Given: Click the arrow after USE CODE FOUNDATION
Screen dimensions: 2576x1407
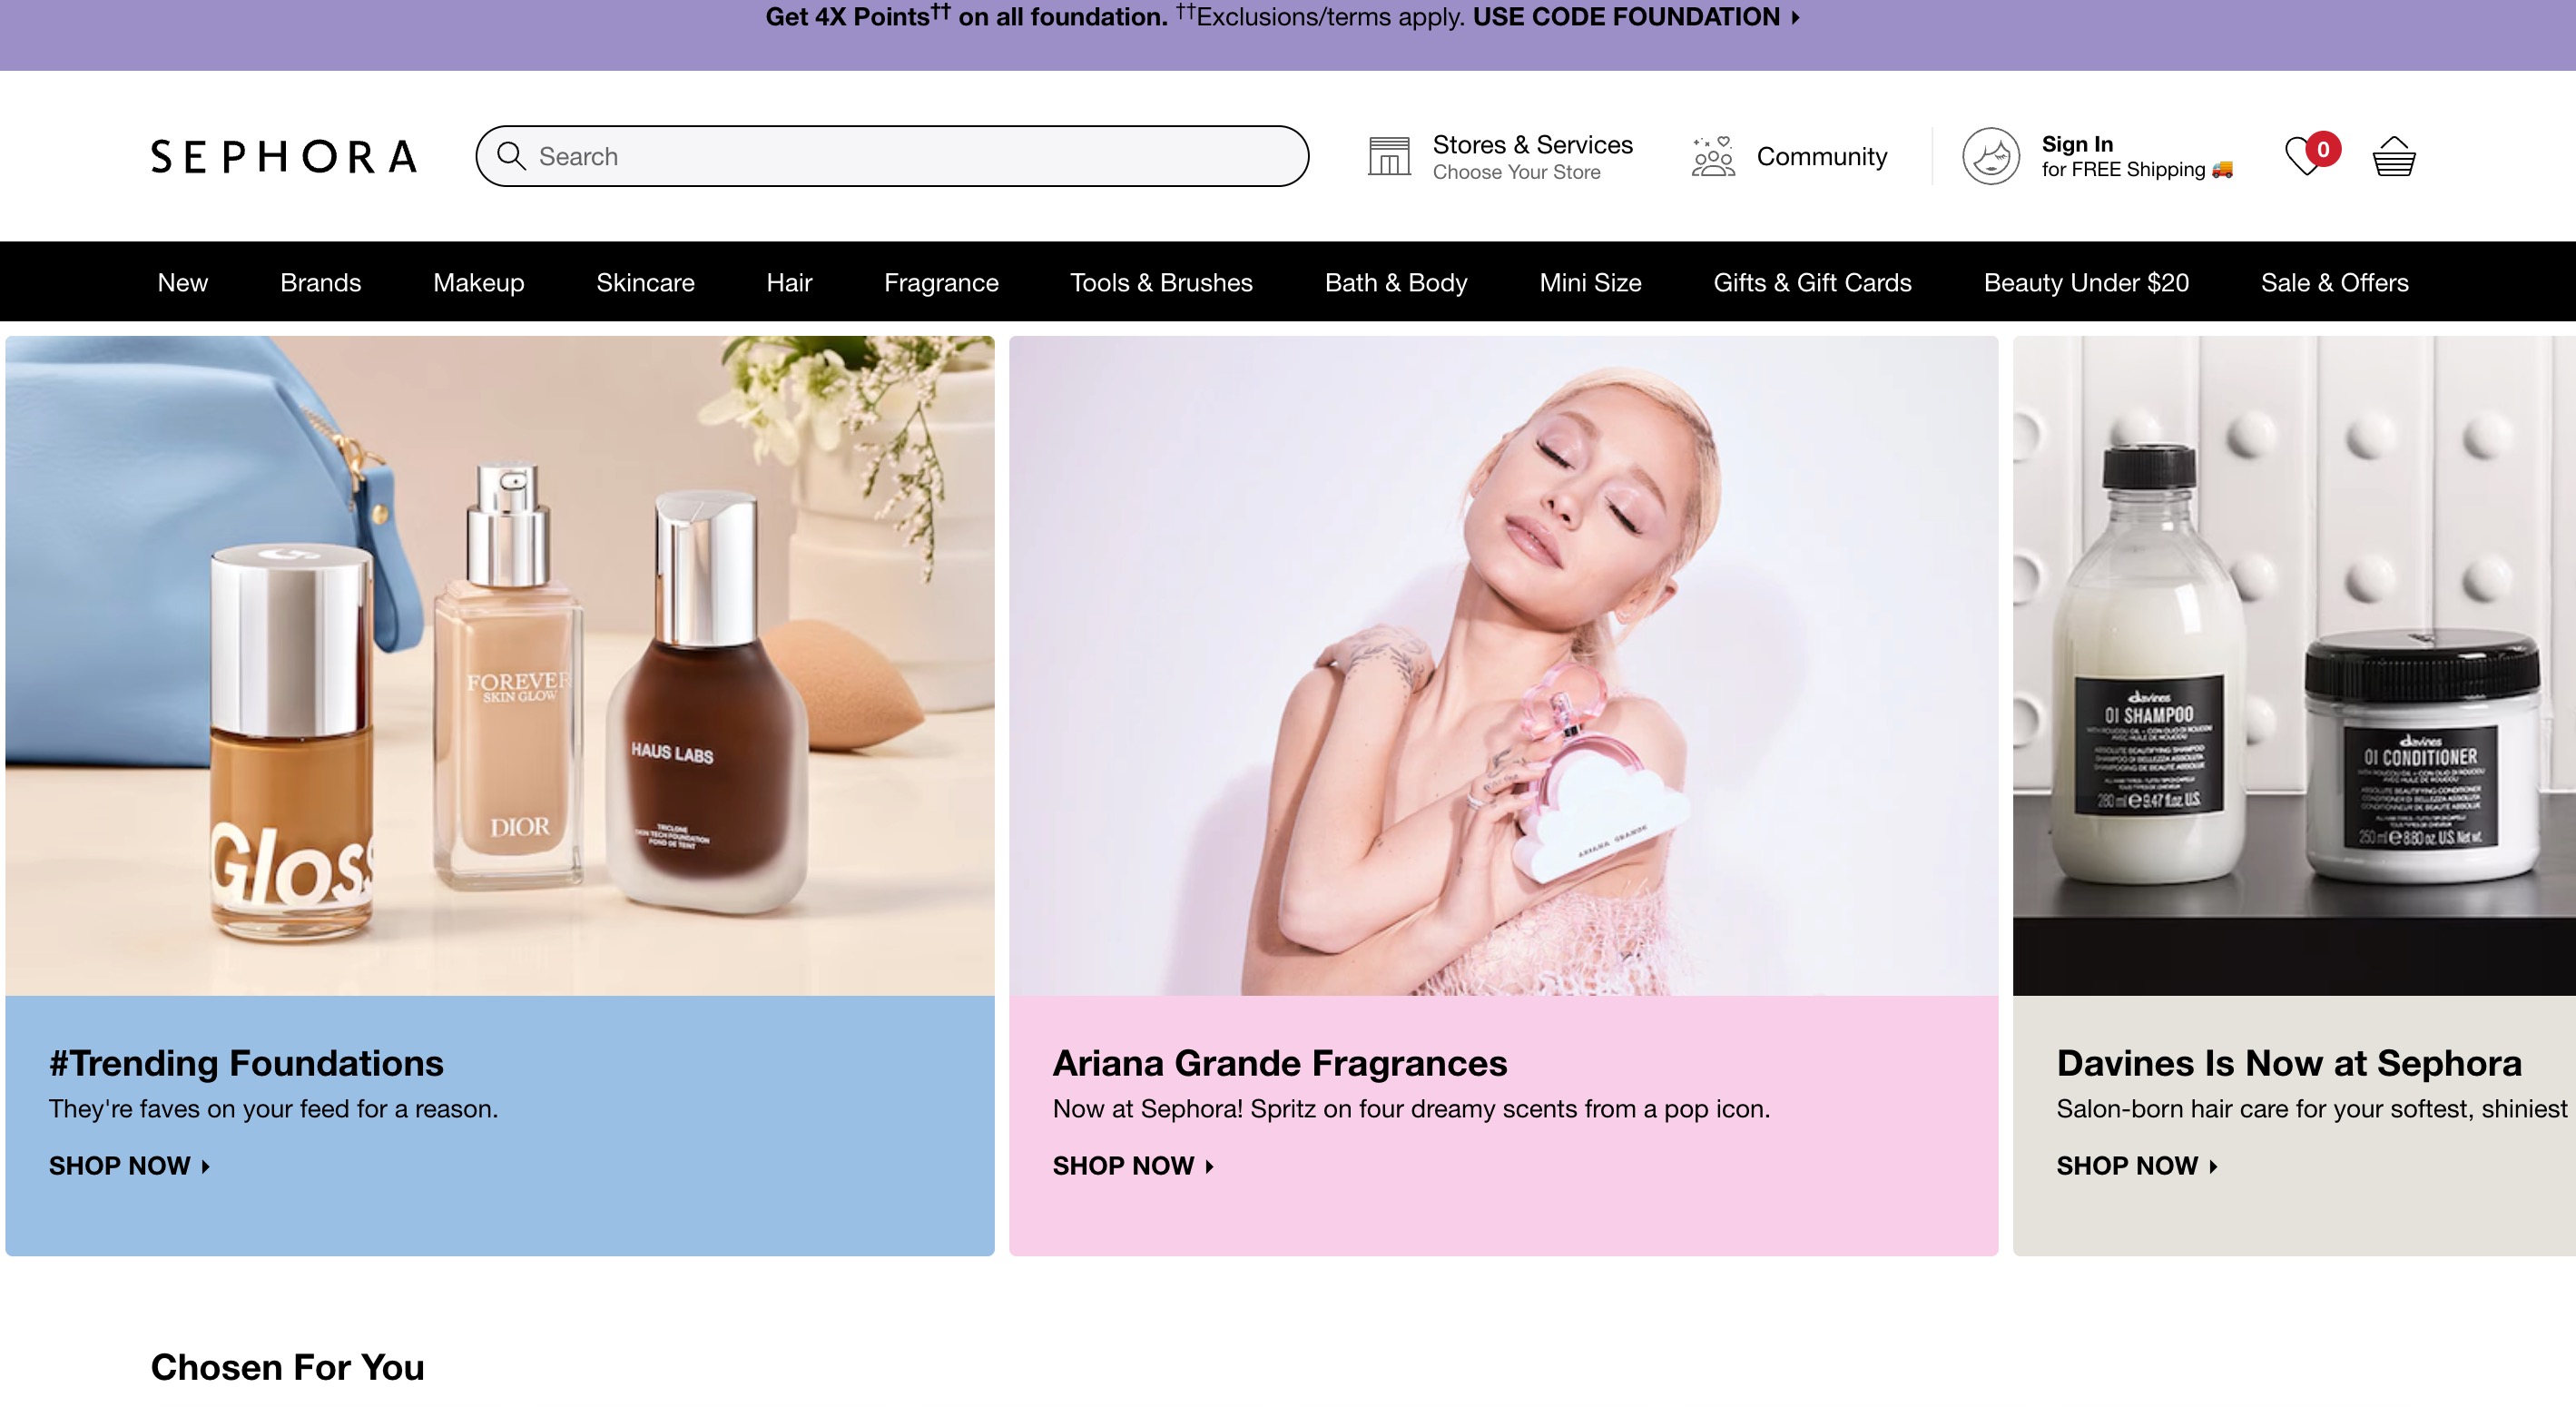Looking at the screenshot, I should click(x=1795, y=17).
